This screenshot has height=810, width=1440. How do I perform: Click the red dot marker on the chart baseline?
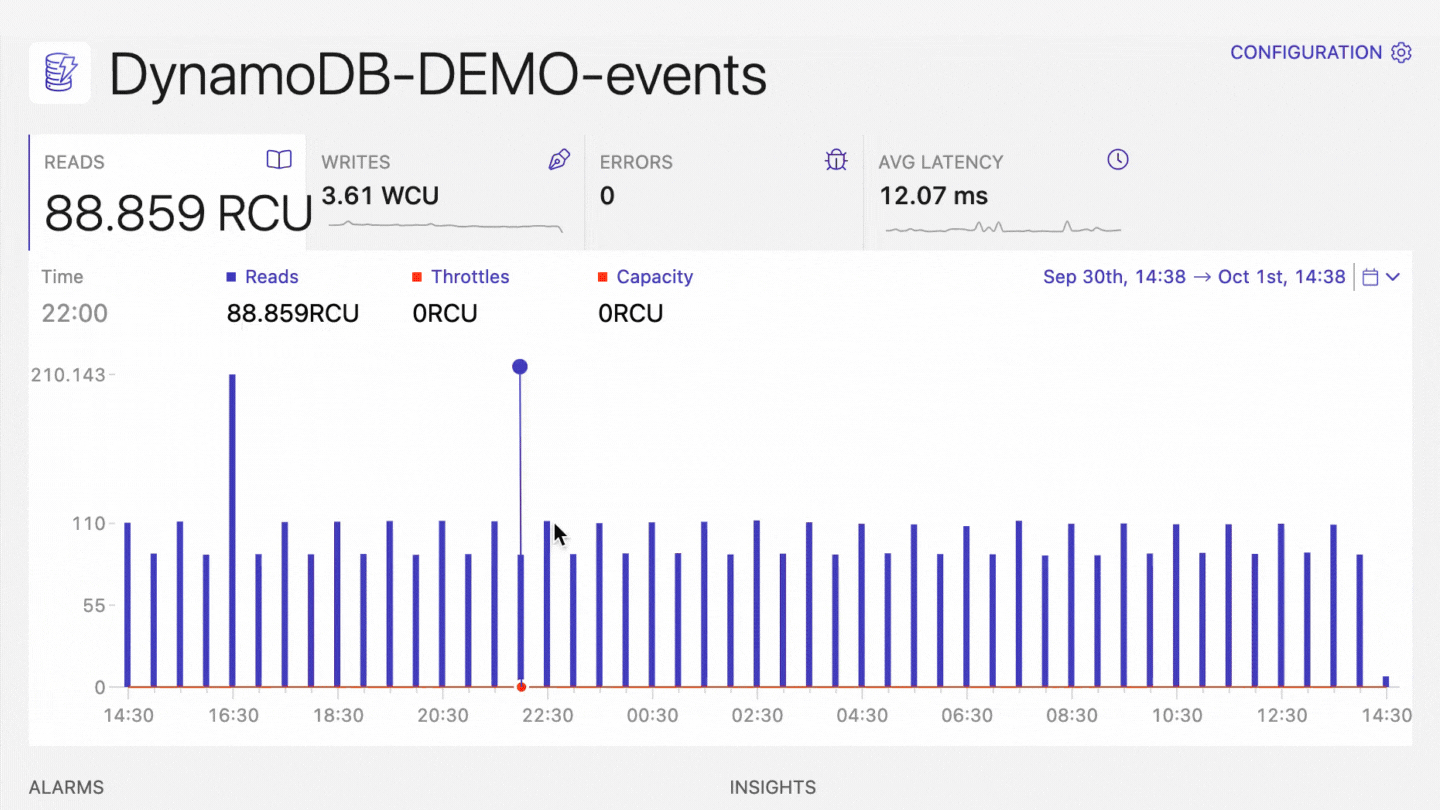520,686
